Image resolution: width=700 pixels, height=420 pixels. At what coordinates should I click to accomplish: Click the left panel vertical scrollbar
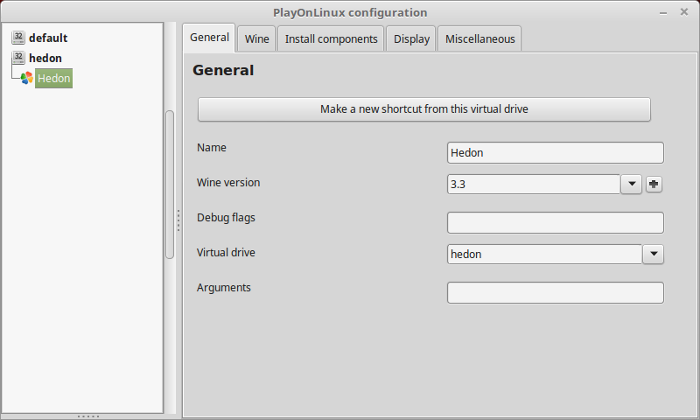170,184
